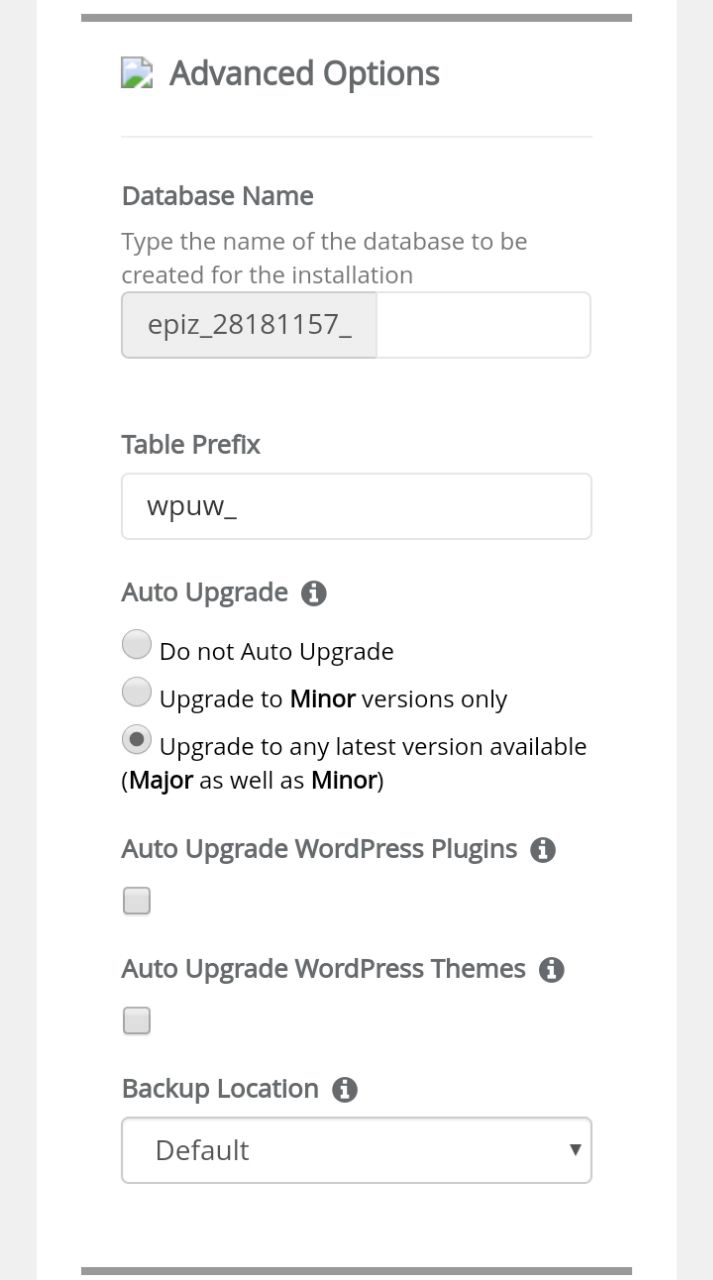Screen dimensions: 713x1280
Task: Click the epiz_28181157_ database prefix box
Action: click(x=249, y=325)
